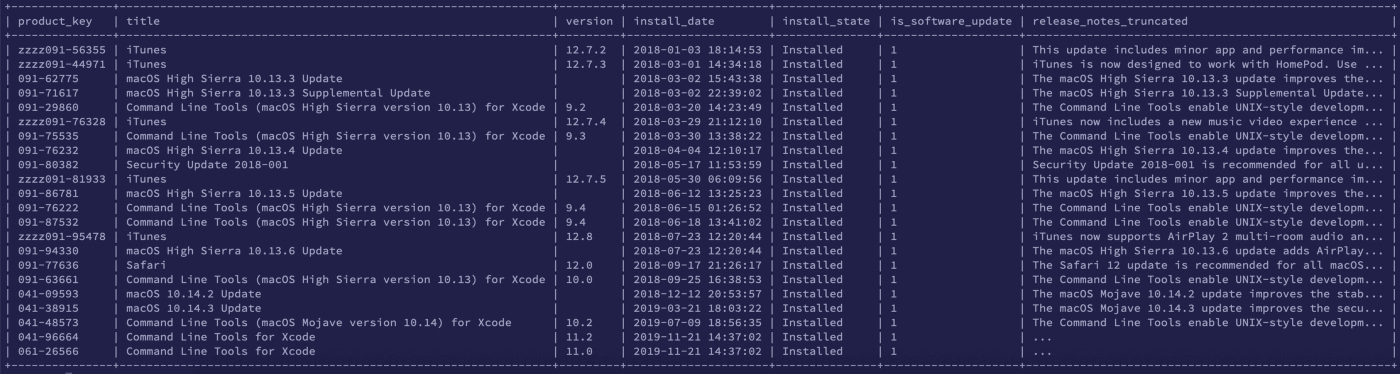This screenshot has height=374, width=1400.
Task: Click title macOS 10.14.2 Update
Action: pos(194,294)
